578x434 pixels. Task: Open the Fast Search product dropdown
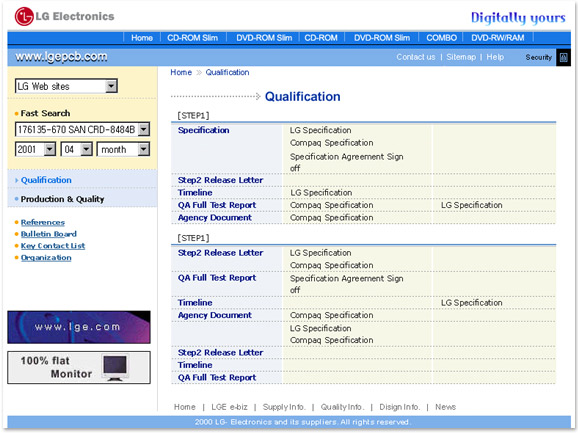click(82, 129)
